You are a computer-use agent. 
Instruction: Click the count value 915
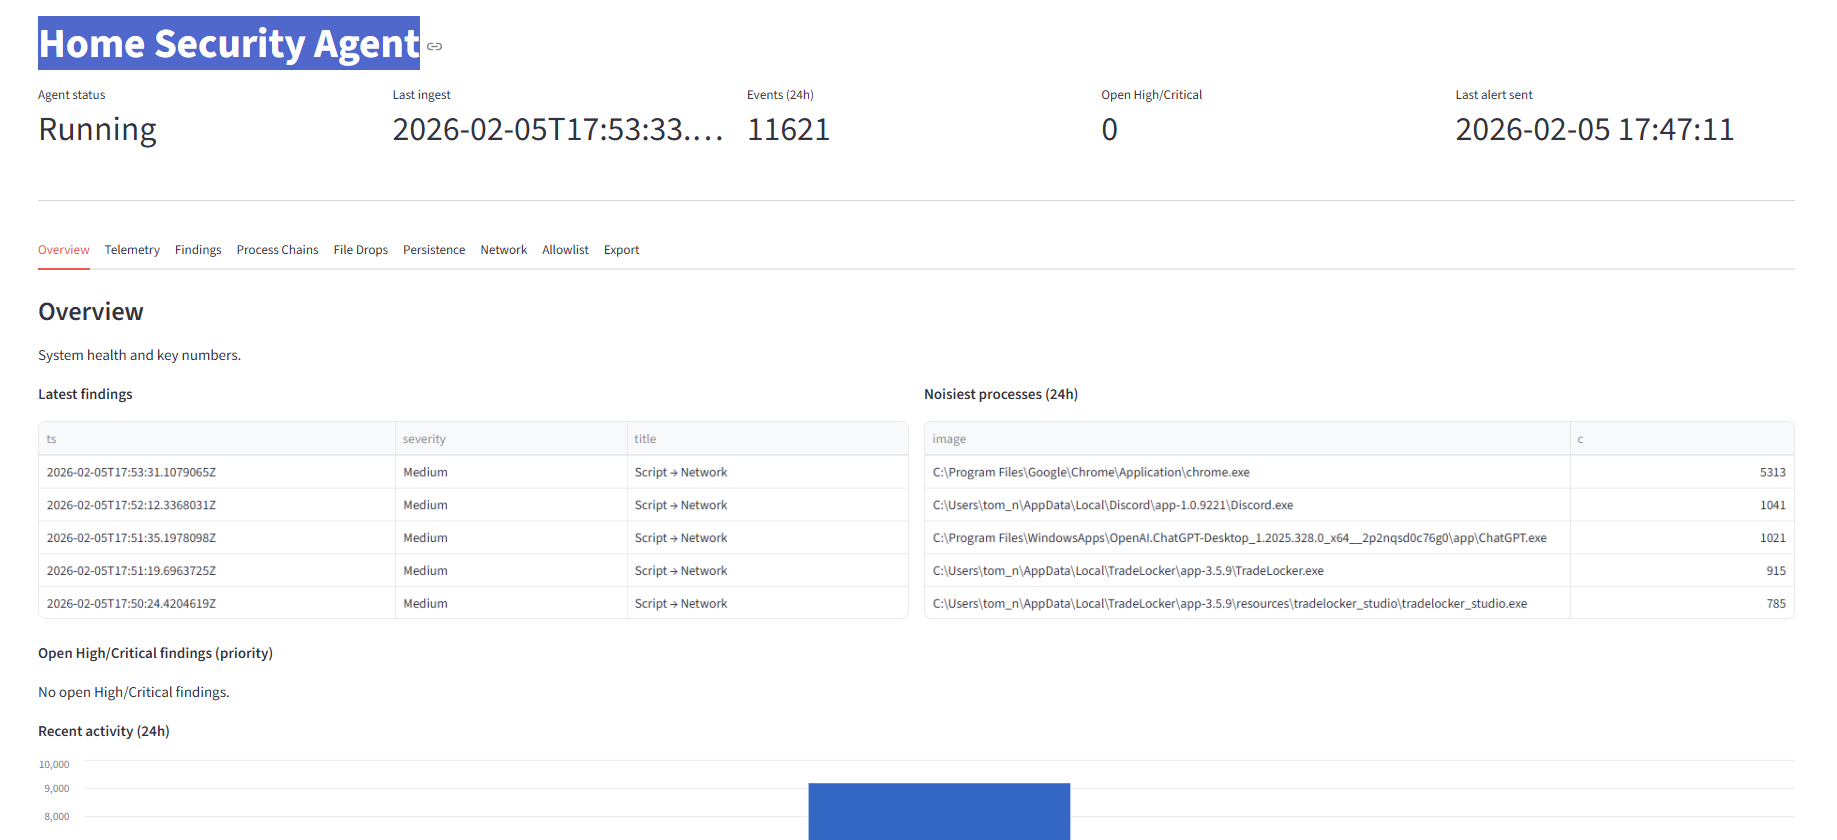(x=1682, y=571)
